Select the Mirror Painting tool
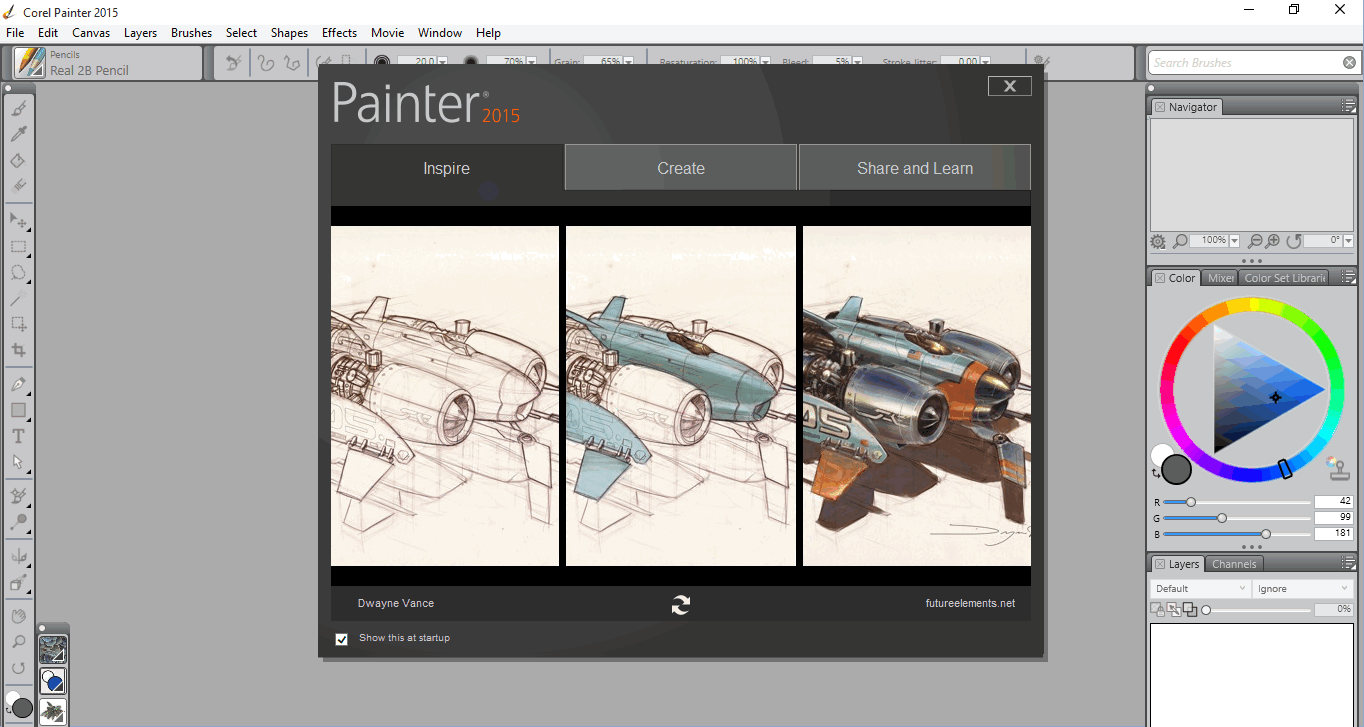This screenshot has width=1364, height=727. 18,556
